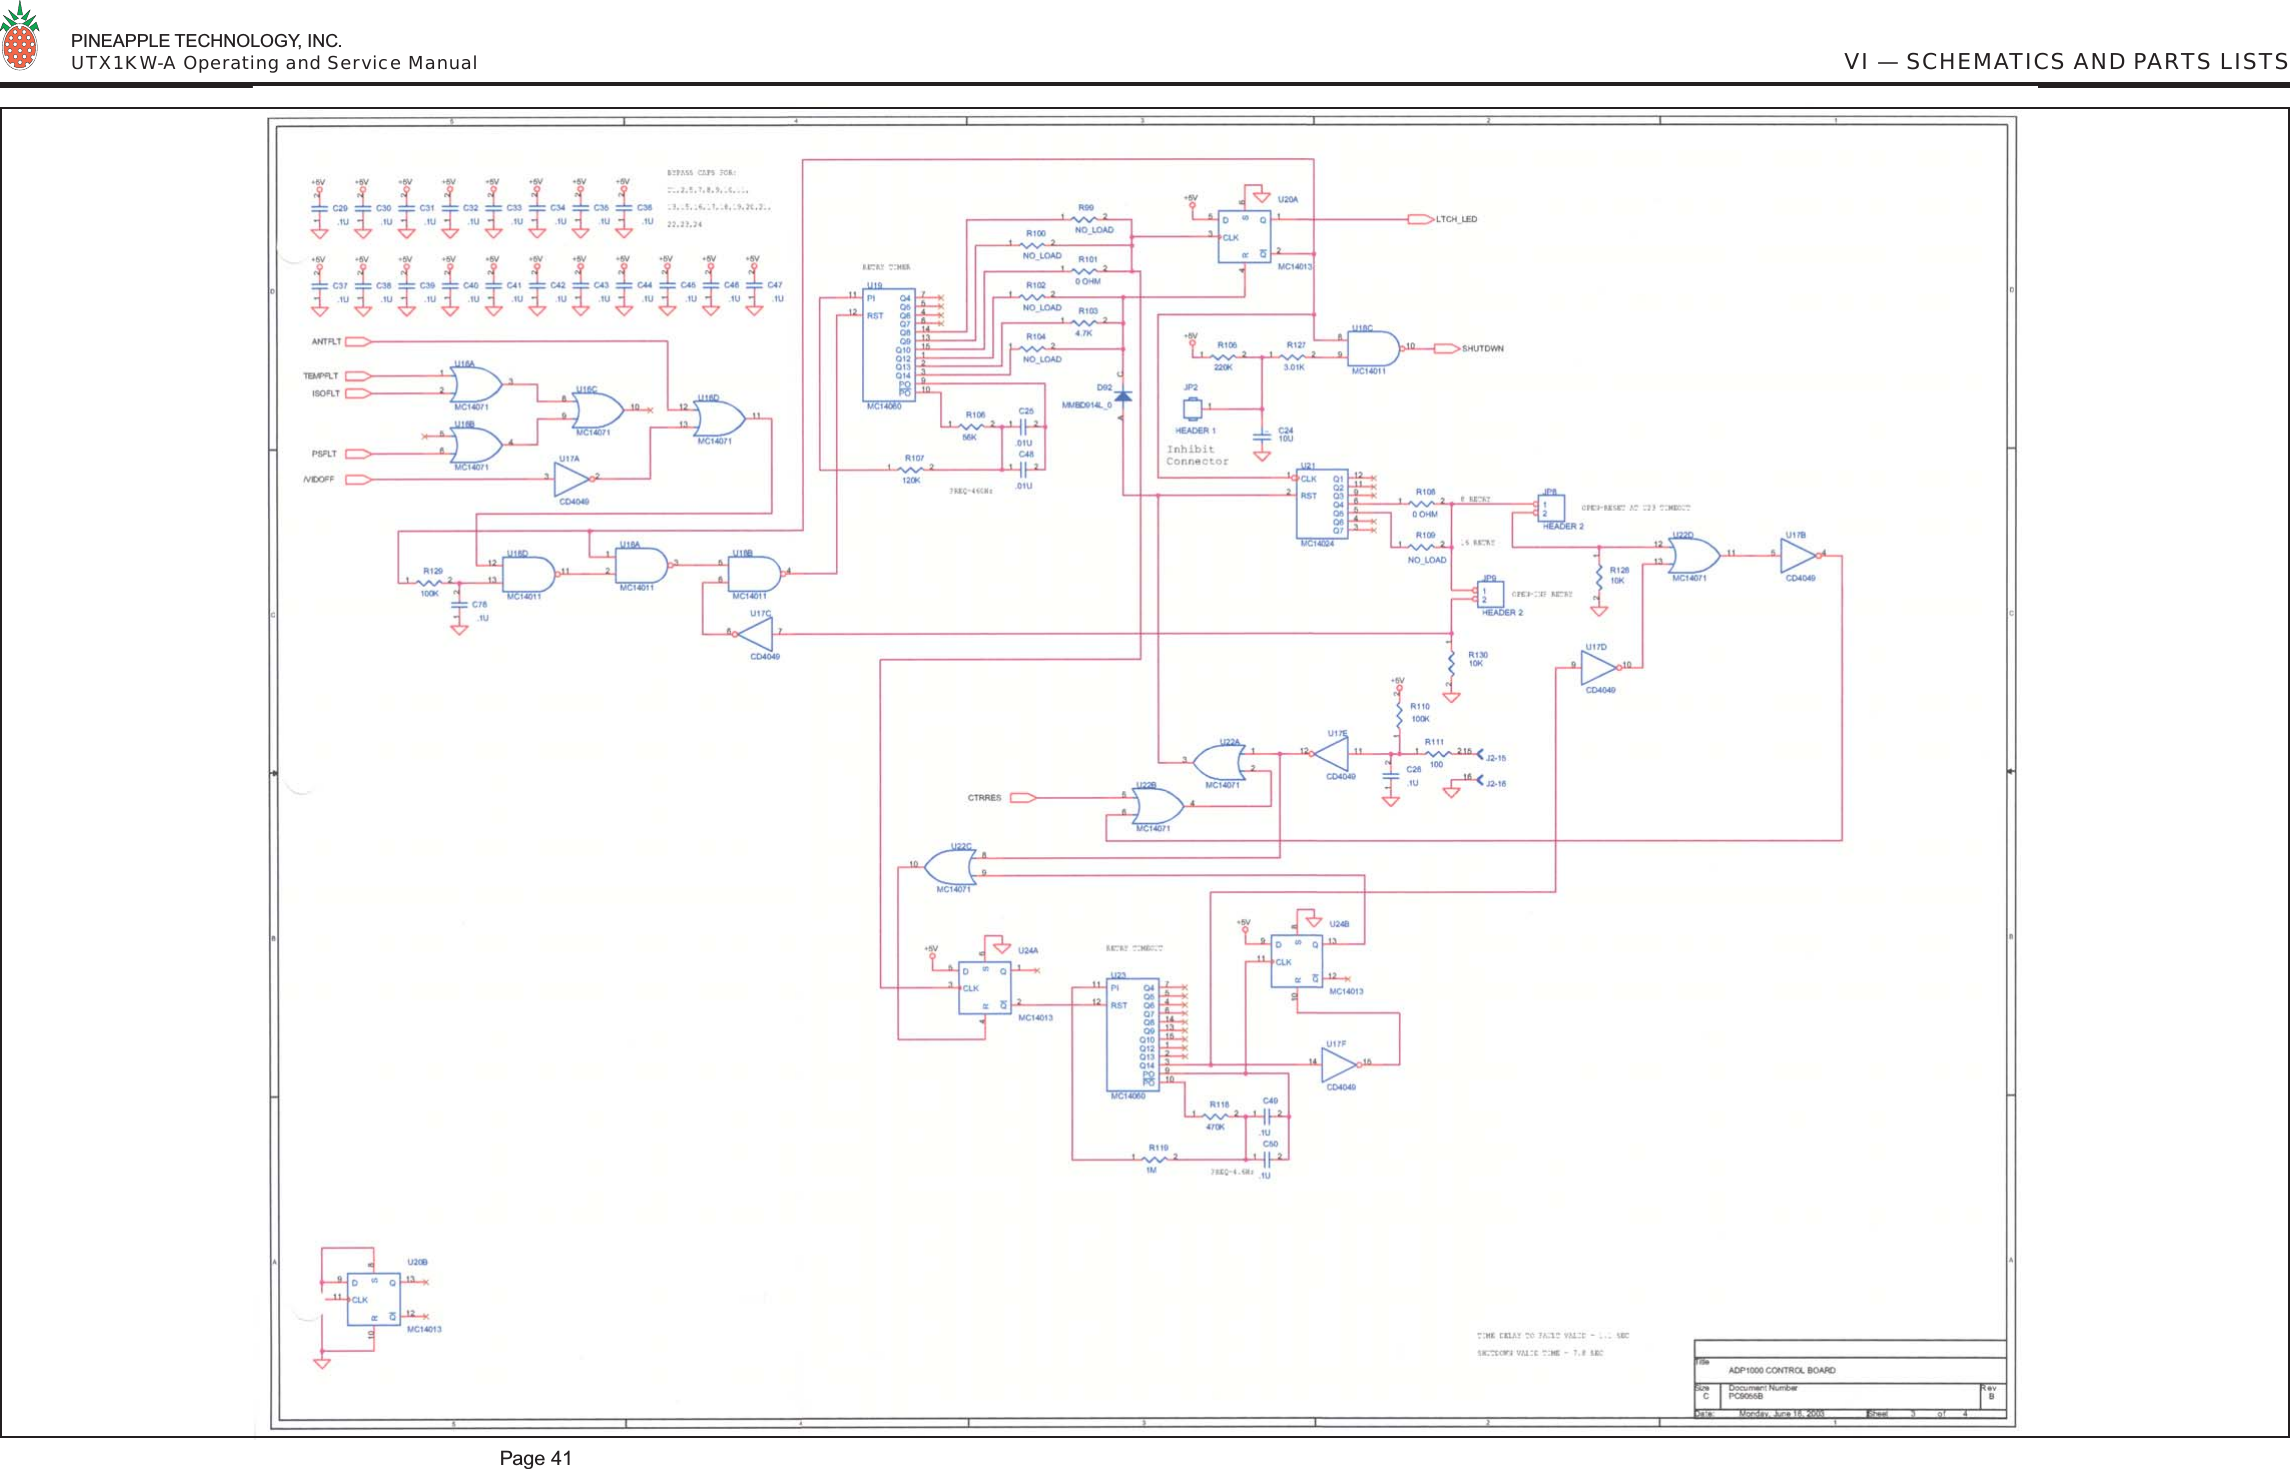Select the U23 MC14060 counter block
Image resolution: width=2290 pixels, height=1469 pixels.
[1133, 1035]
